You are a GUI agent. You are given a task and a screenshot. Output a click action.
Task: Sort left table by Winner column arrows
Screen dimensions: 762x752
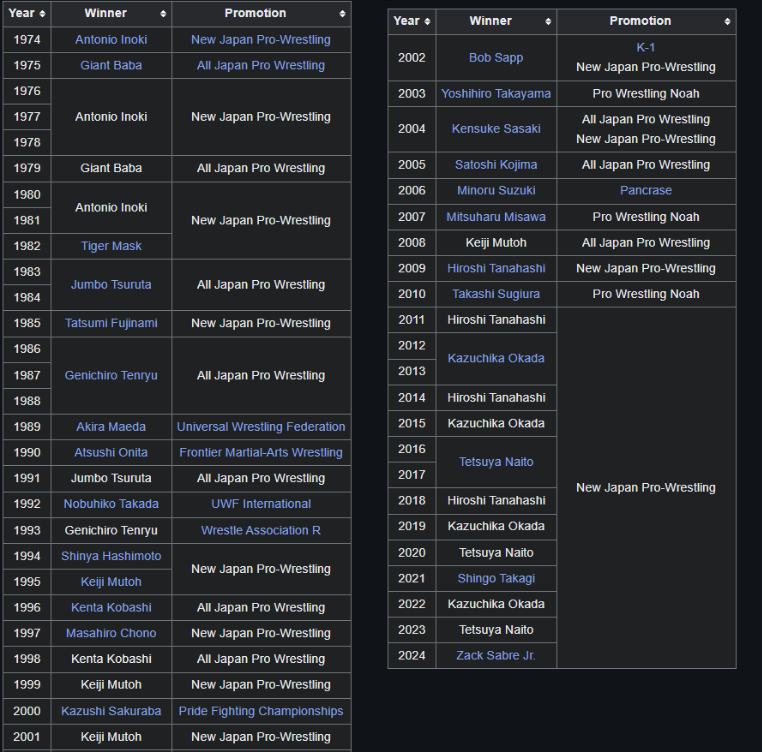pos(163,14)
